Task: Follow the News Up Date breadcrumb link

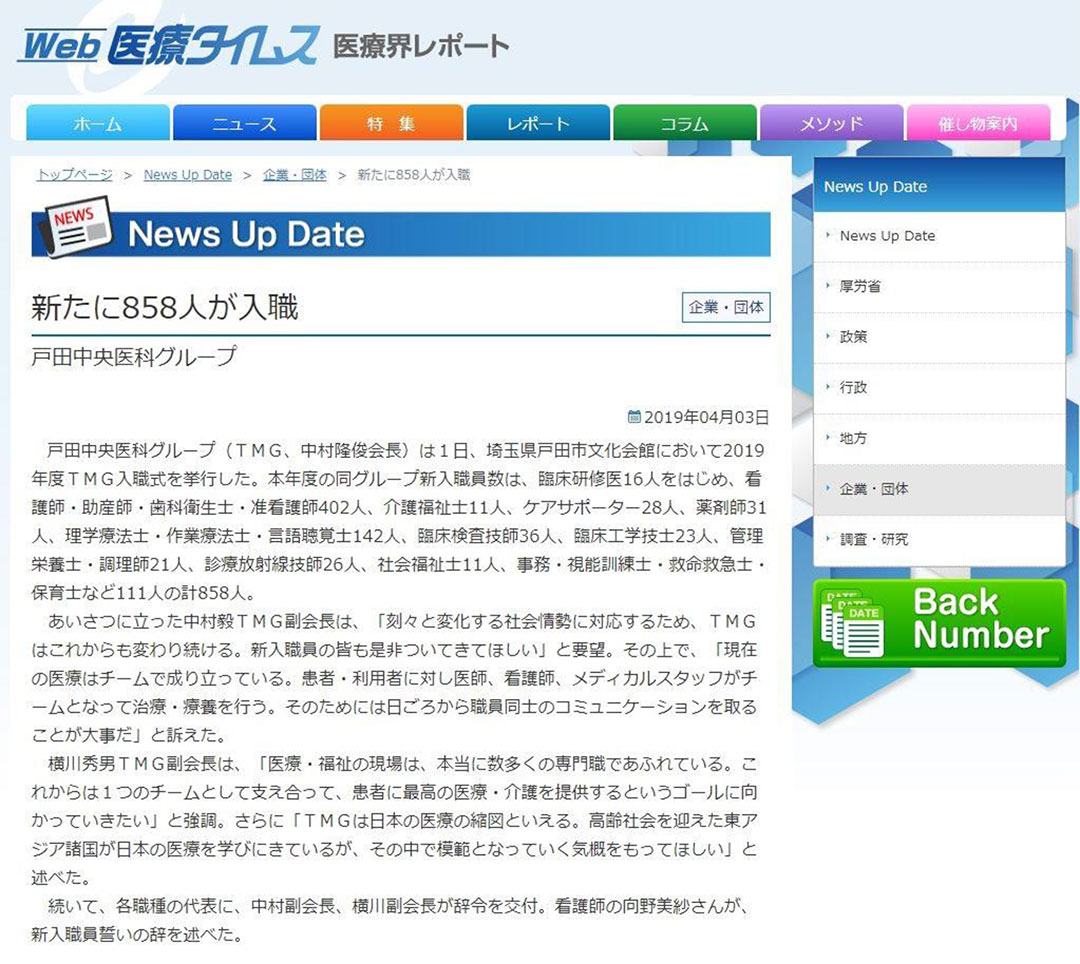Action: pos(188,175)
